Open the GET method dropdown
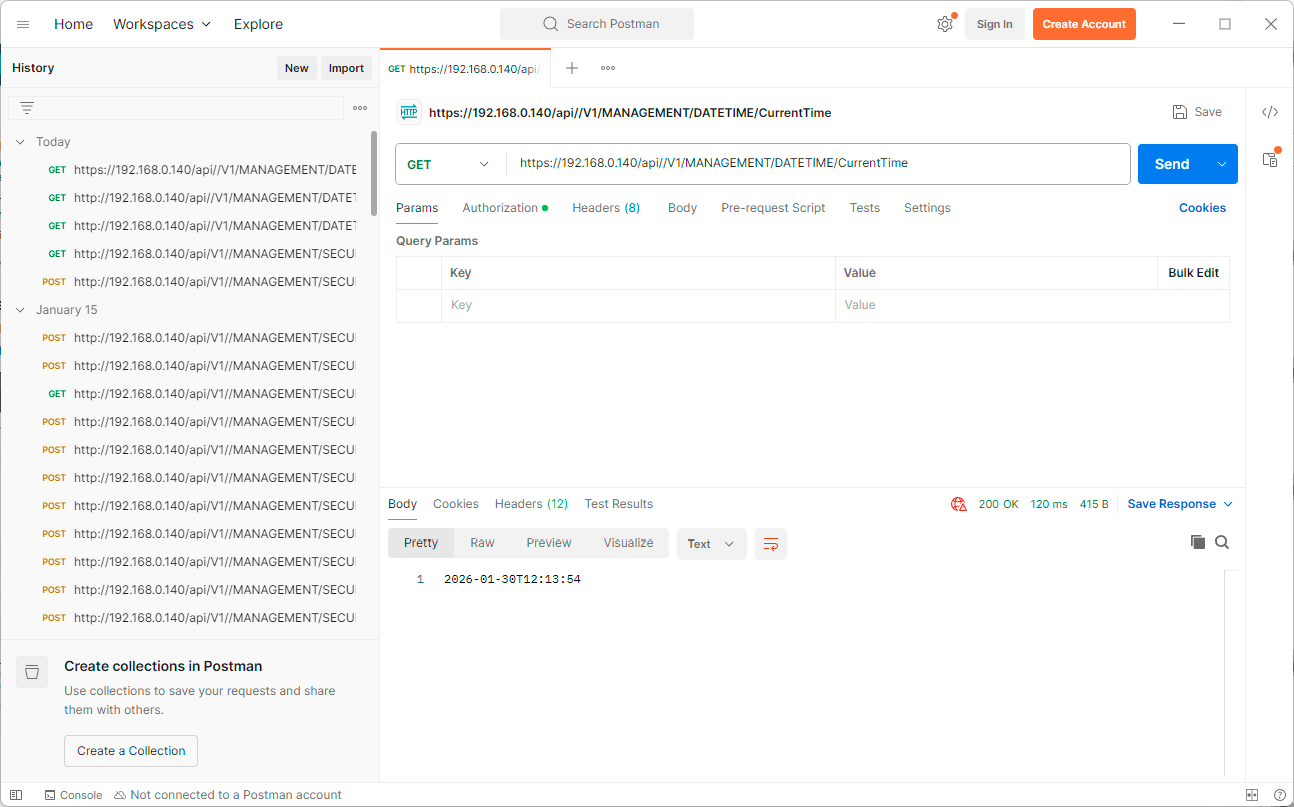This screenshot has height=807, width=1294. 450,164
